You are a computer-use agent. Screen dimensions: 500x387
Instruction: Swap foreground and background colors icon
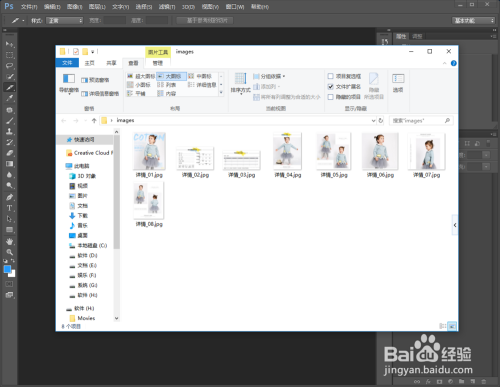click(13, 260)
